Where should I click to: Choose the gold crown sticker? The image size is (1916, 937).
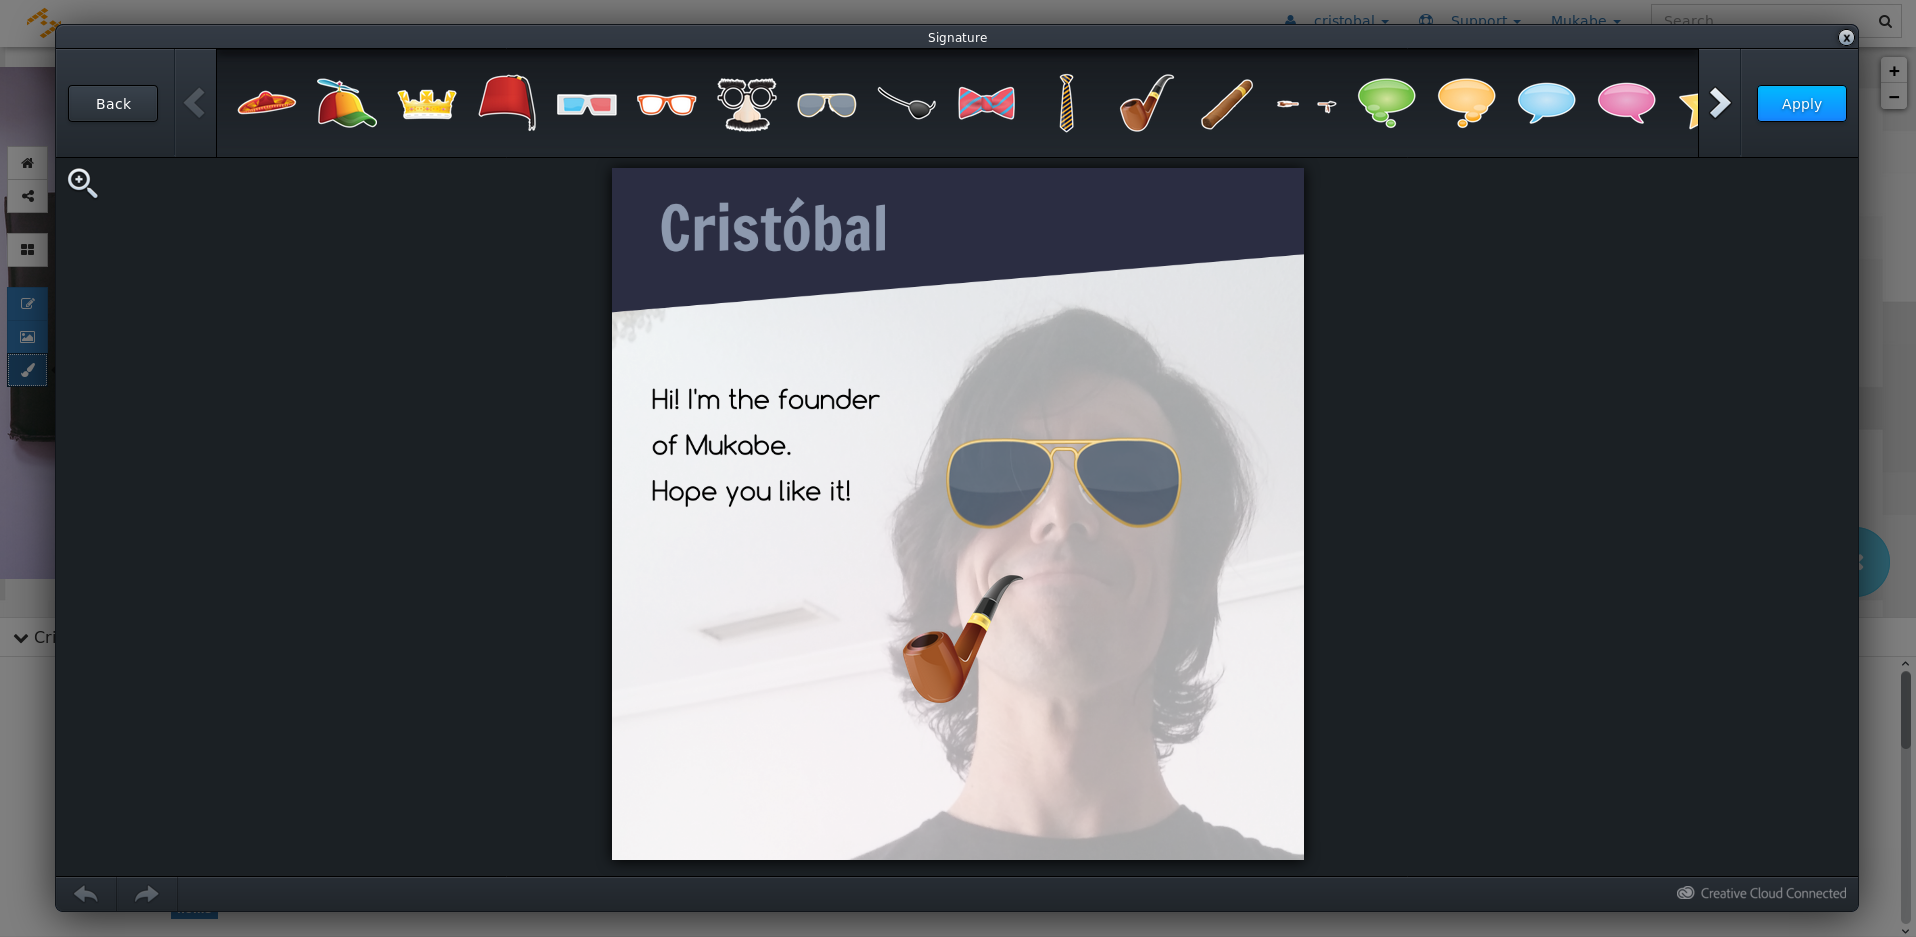click(427, 104)
